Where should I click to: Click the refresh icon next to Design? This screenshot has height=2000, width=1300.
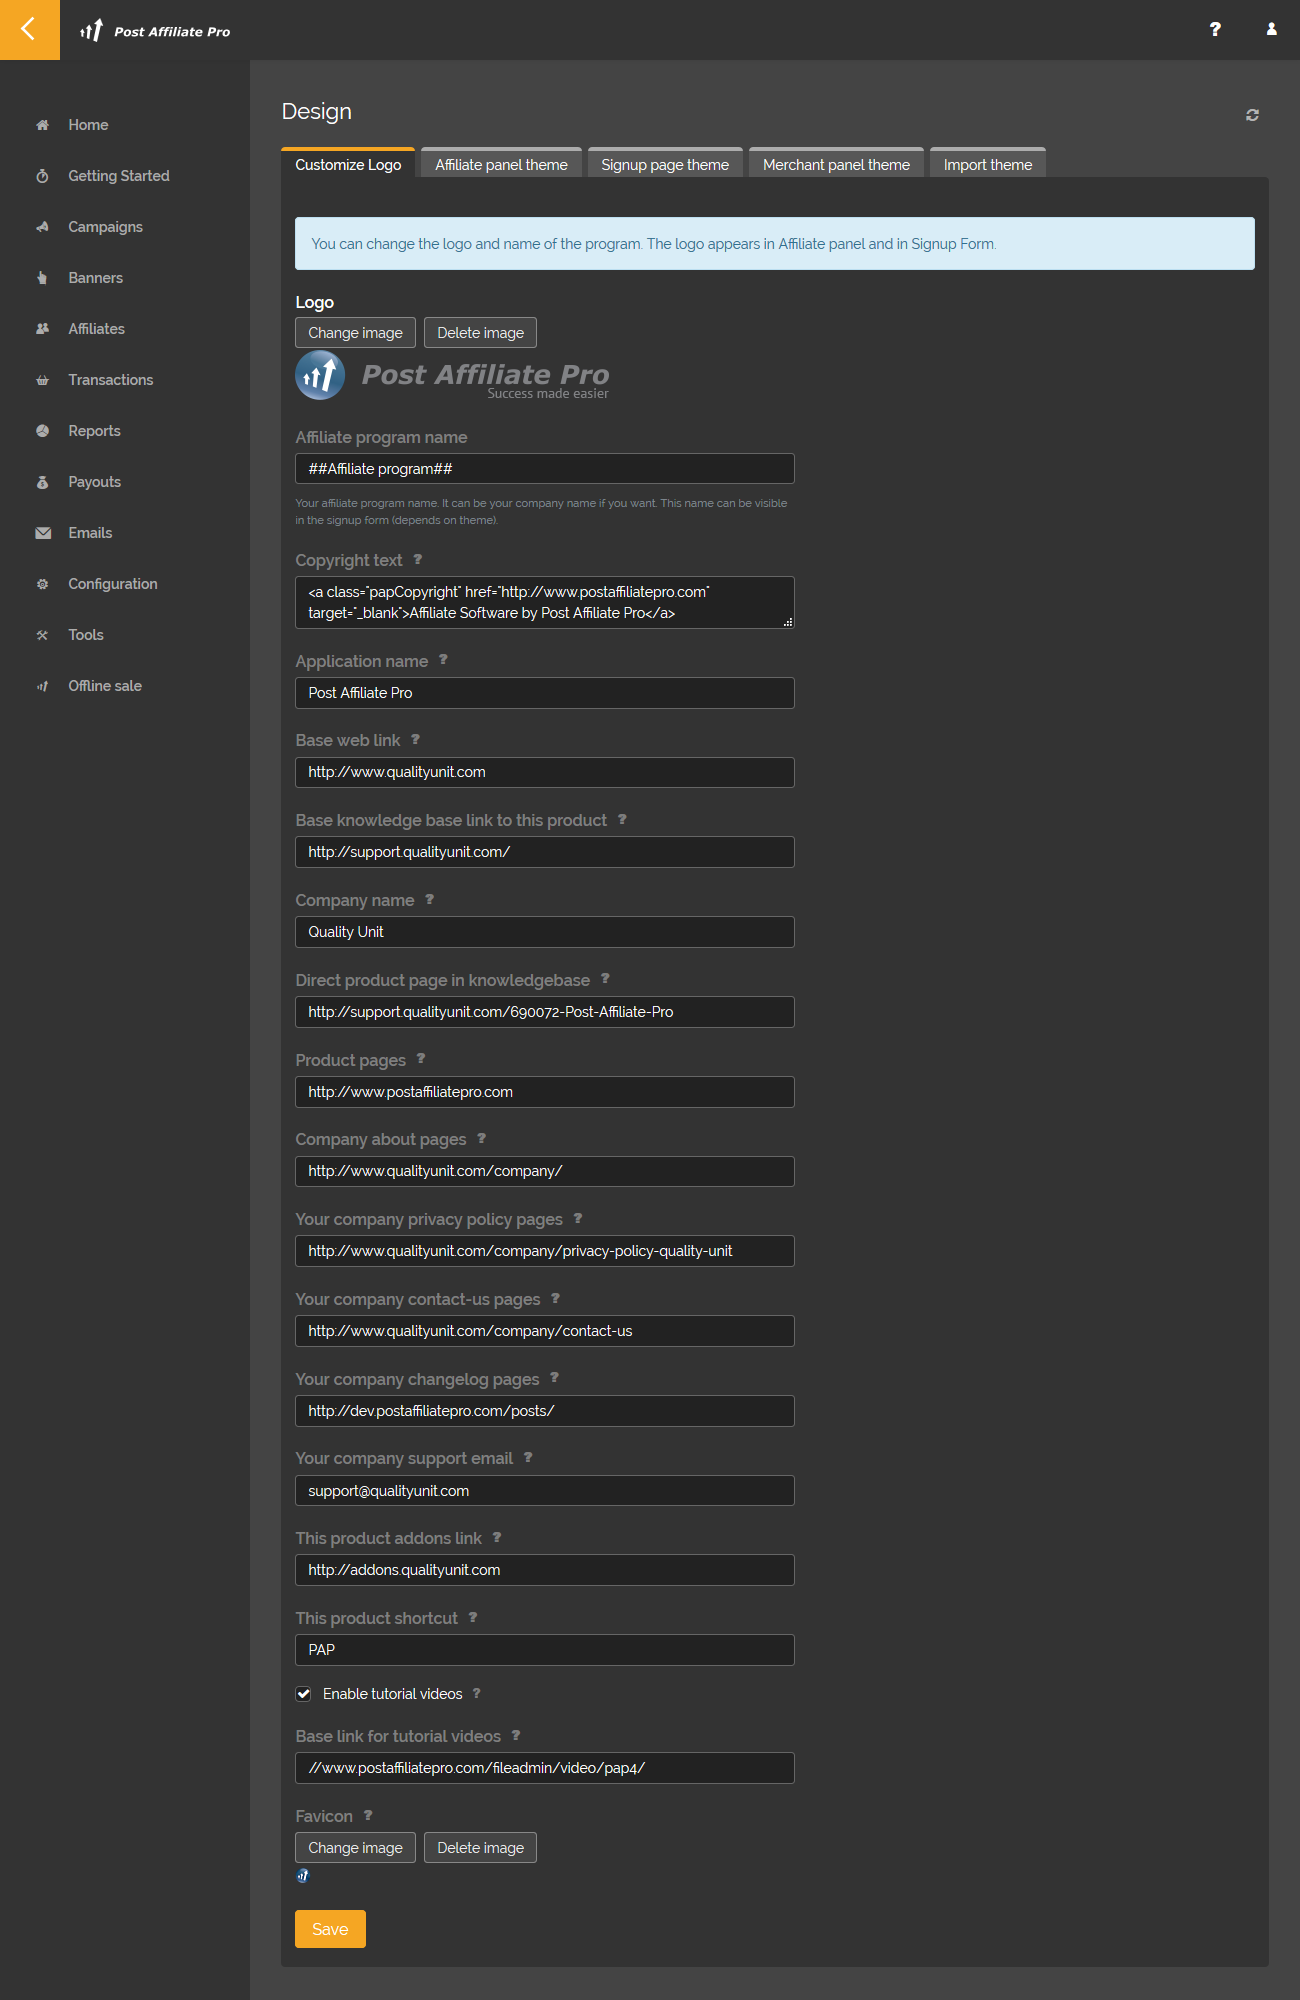point(1252,115)
